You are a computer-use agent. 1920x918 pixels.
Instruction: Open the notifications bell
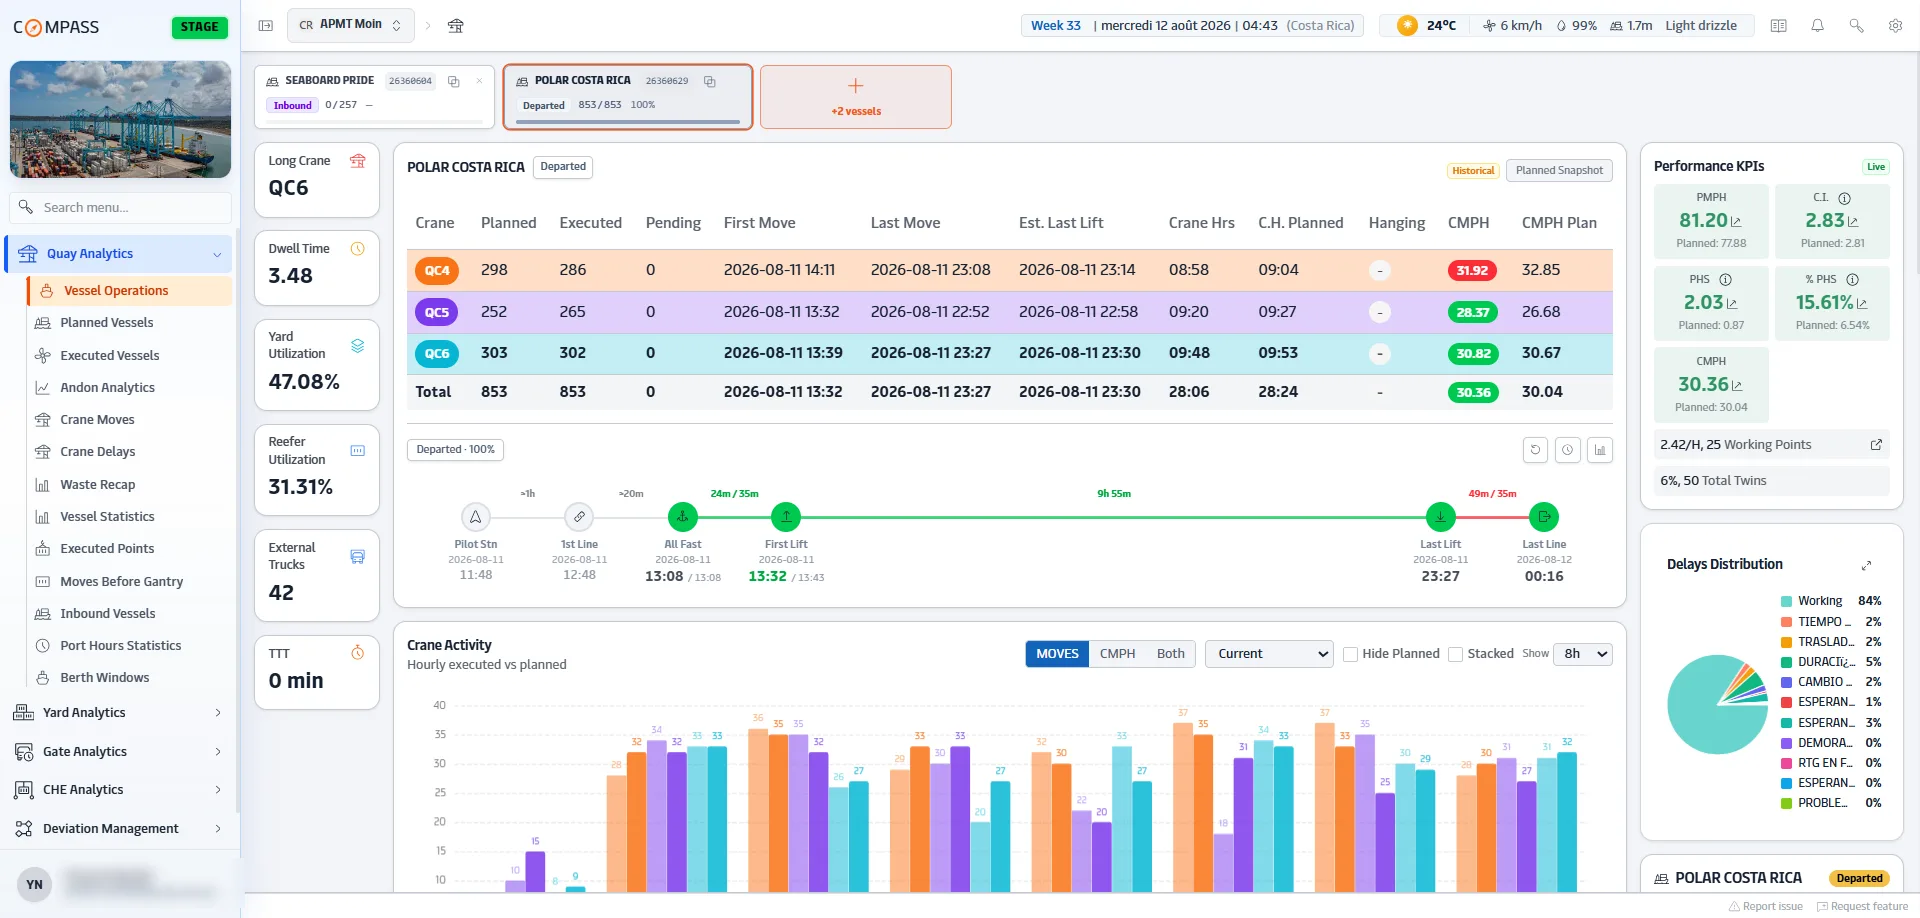pos(1817,25)
